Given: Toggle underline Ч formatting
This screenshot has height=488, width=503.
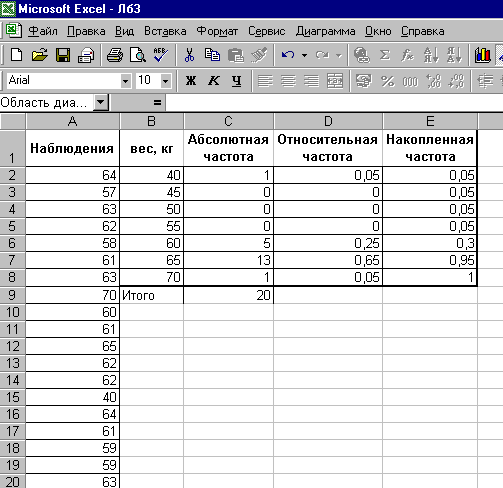Looking at the screenshot, I should pyautogui.click(x=237, y=81).
